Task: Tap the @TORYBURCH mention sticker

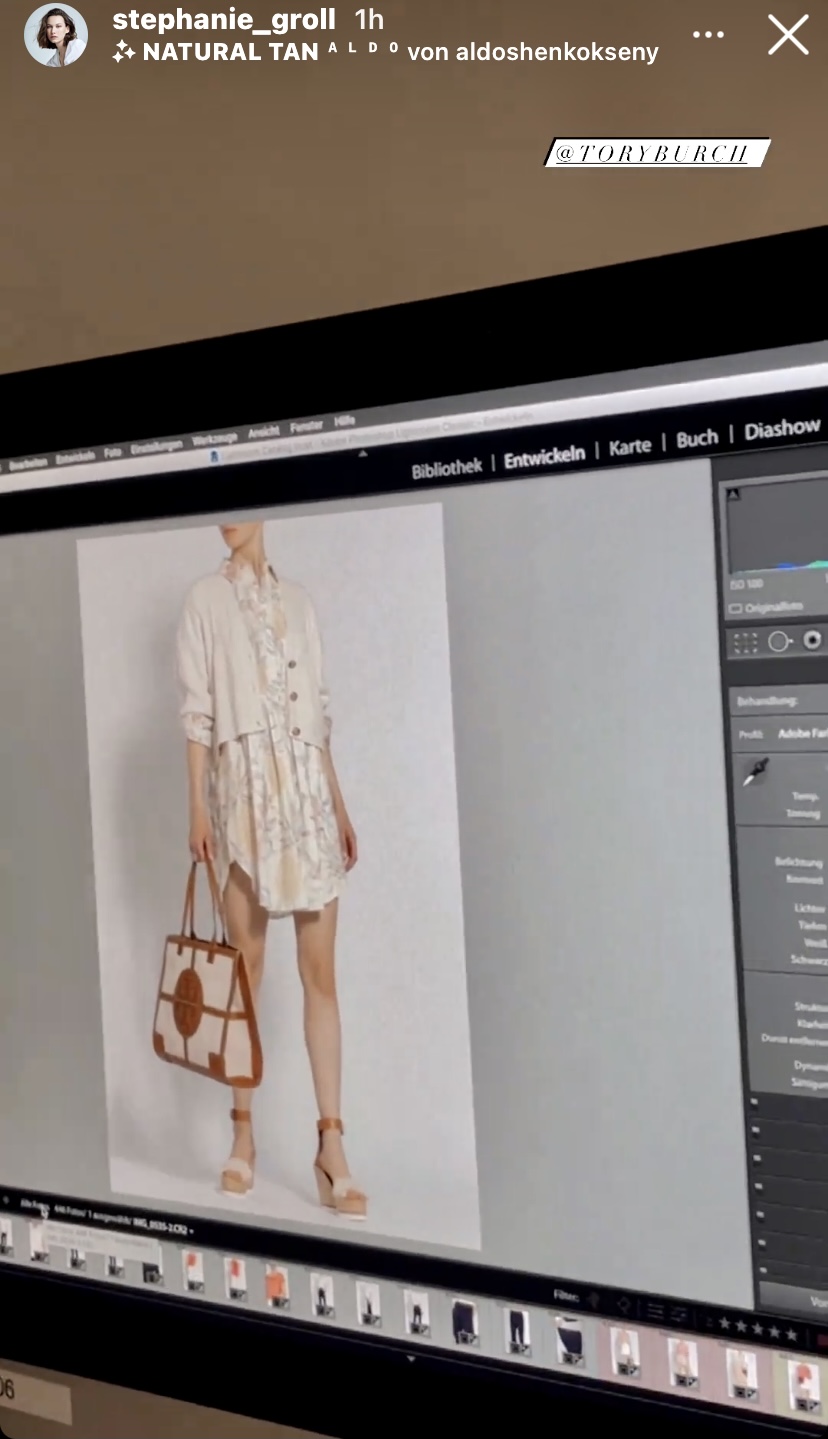Action: click(x=657, y=153)
